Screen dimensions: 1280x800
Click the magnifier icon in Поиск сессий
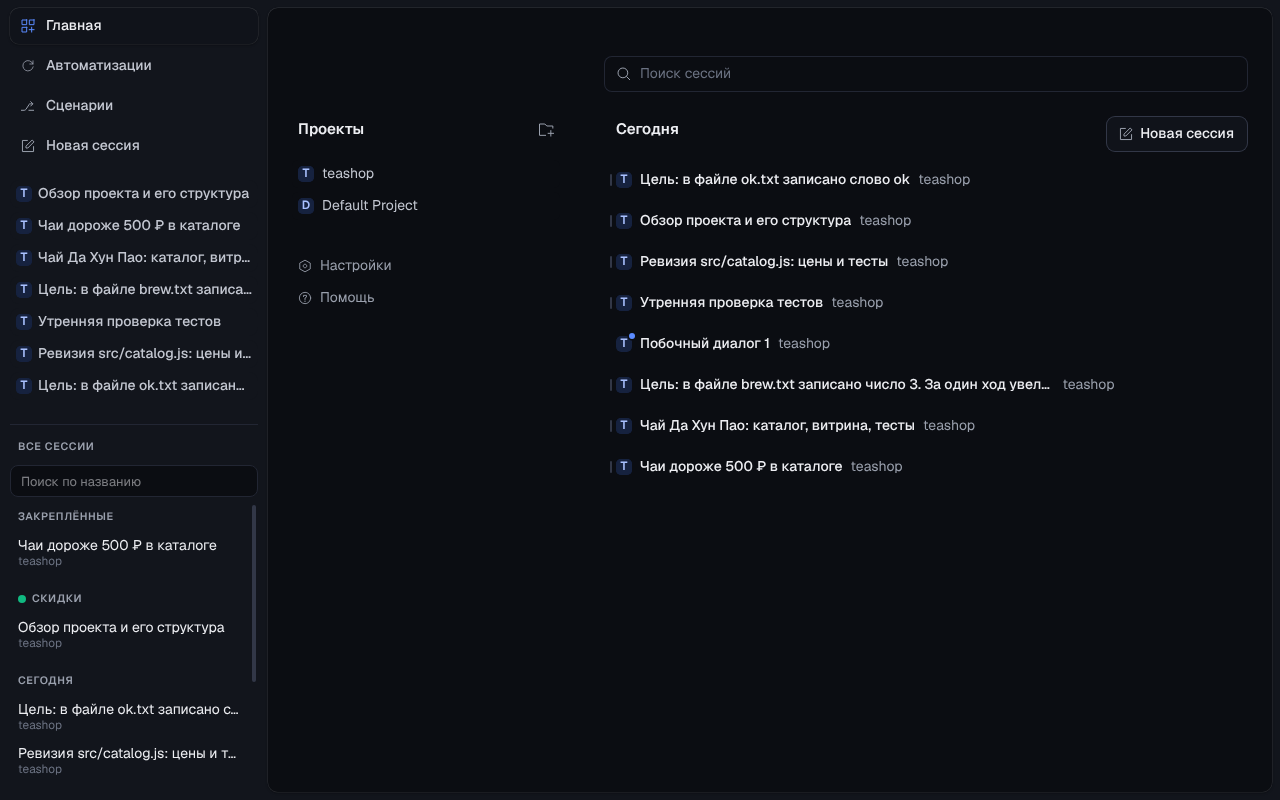[624, 74]
